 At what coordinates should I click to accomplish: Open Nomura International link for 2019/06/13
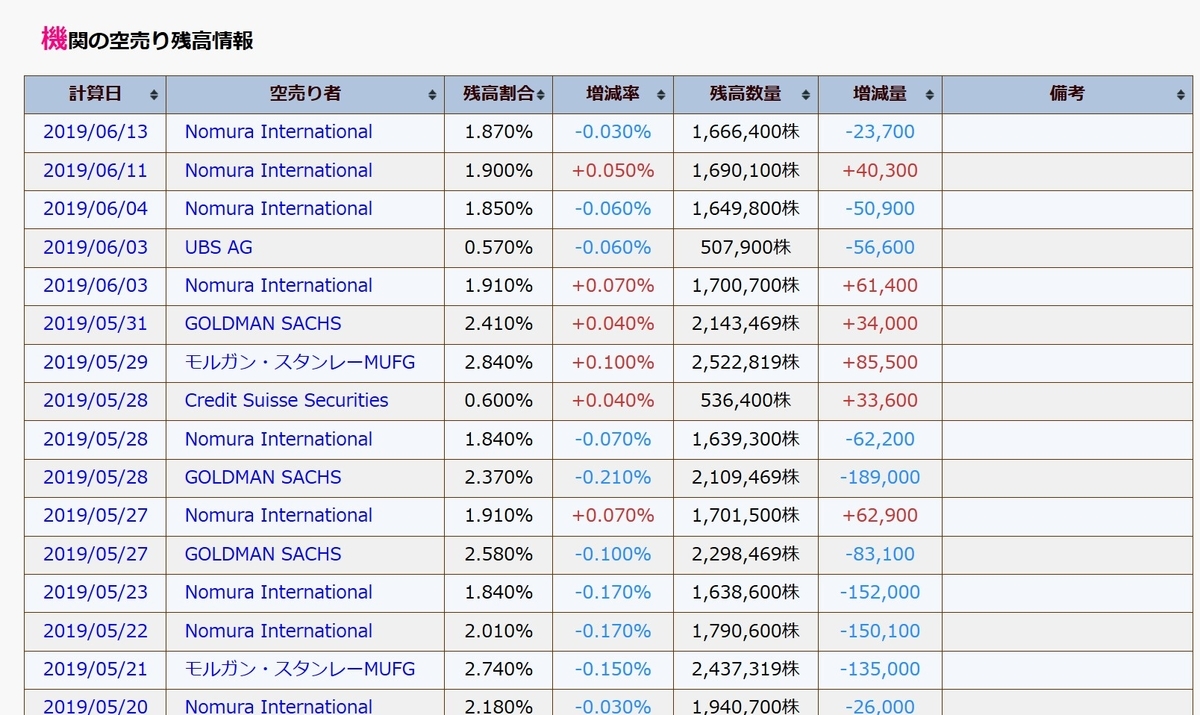[278, 132]
